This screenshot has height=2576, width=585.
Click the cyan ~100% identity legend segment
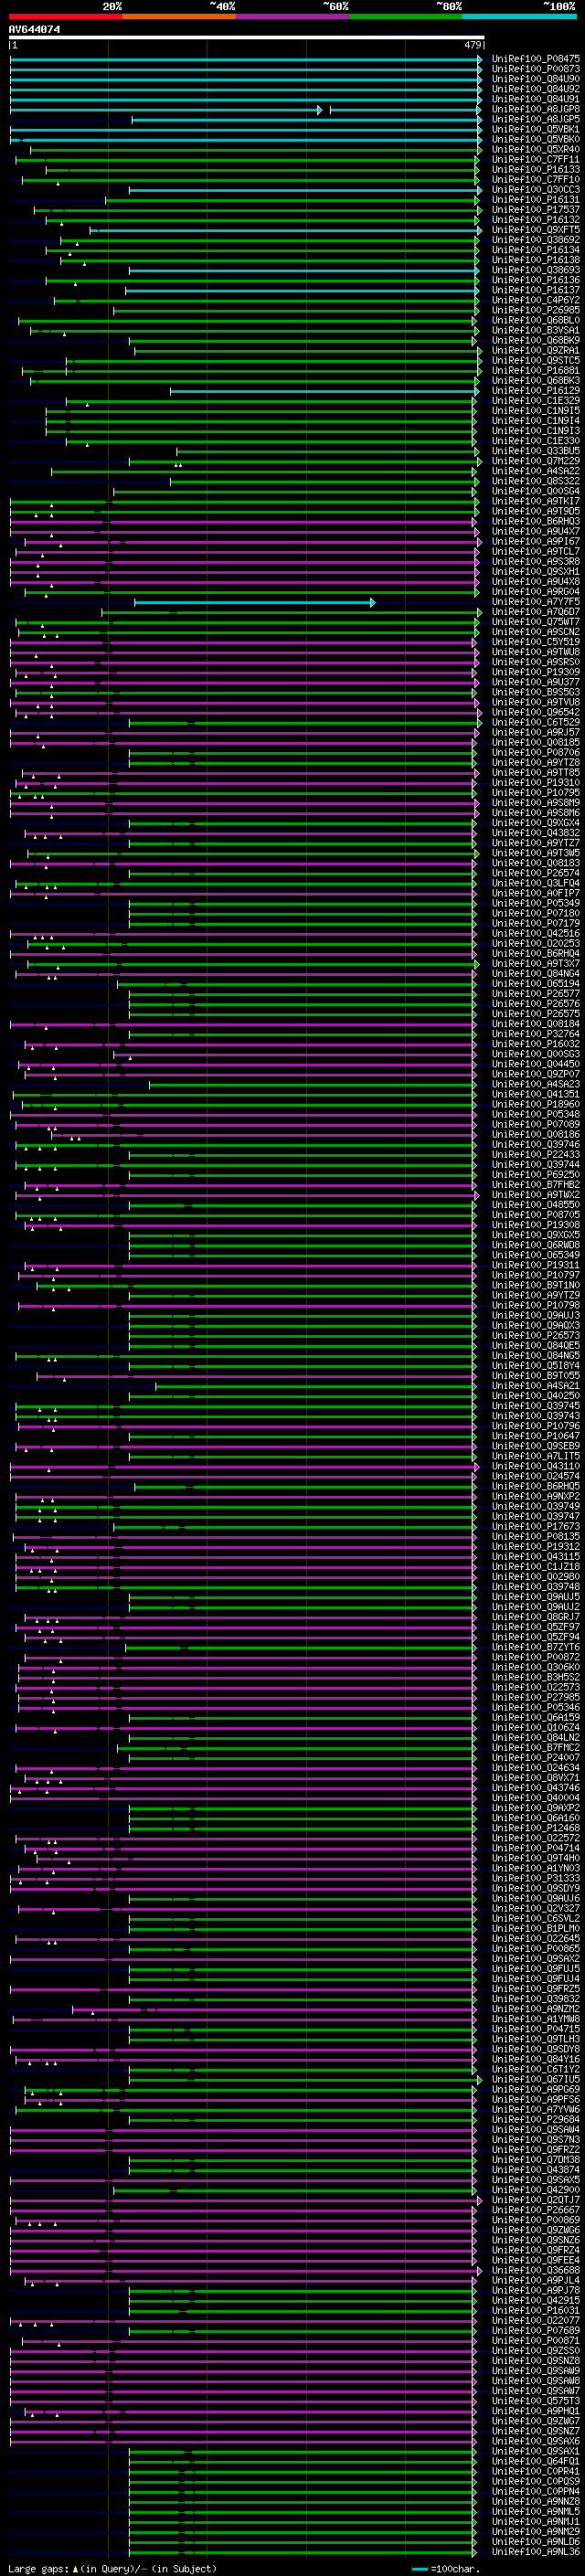tap(520, 16)
